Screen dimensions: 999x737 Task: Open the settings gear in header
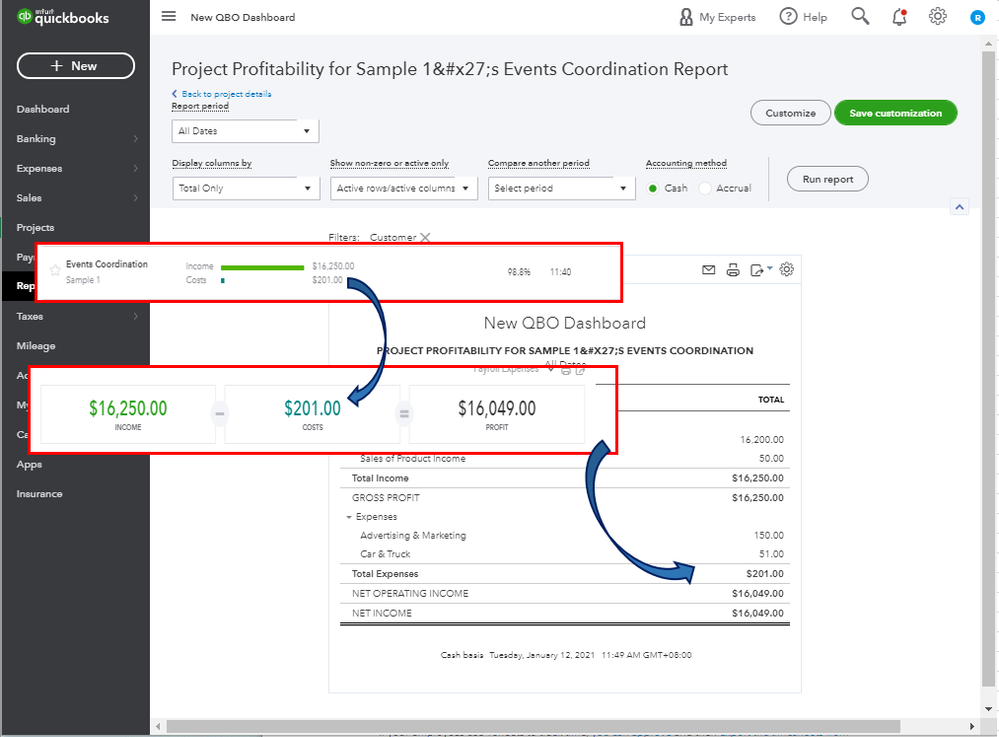tap(937, 17)
